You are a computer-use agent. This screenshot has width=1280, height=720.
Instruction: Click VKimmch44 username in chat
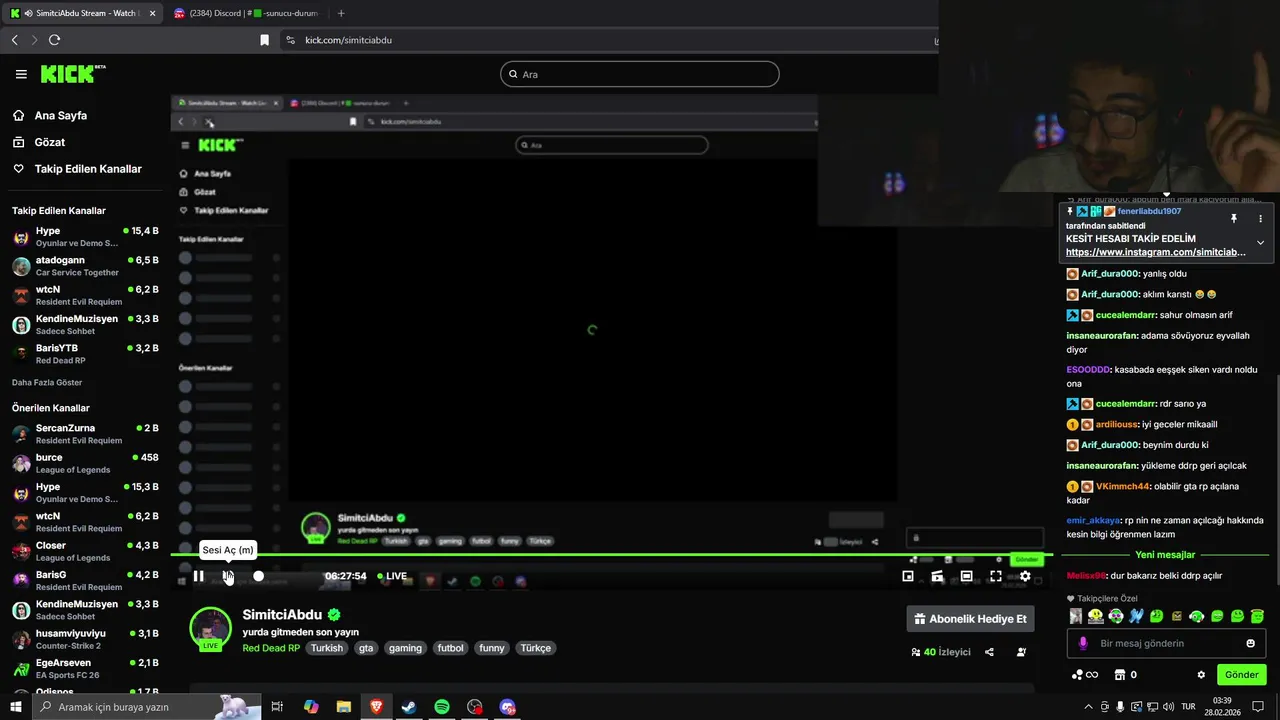(x=1123, y=486)
